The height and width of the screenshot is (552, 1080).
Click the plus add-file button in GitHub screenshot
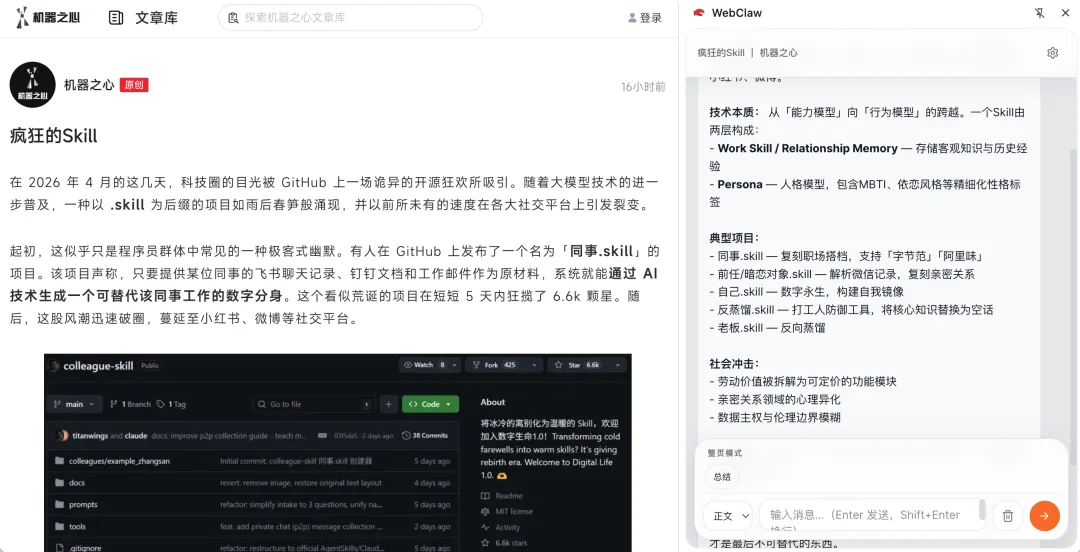coord(388,405)
